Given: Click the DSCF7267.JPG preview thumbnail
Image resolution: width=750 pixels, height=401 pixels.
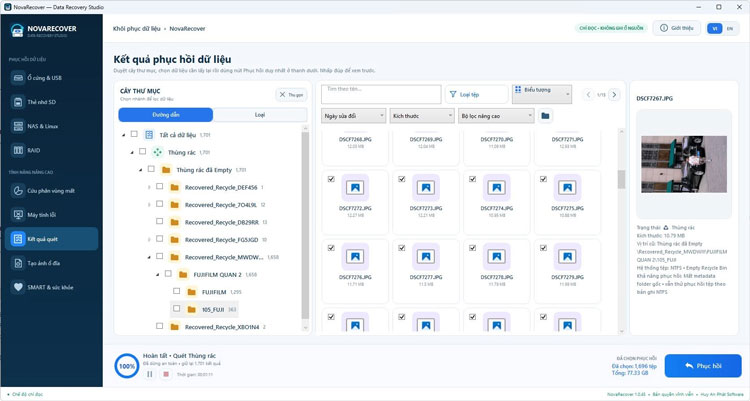Looking at the screenshot, I should 684,164.
